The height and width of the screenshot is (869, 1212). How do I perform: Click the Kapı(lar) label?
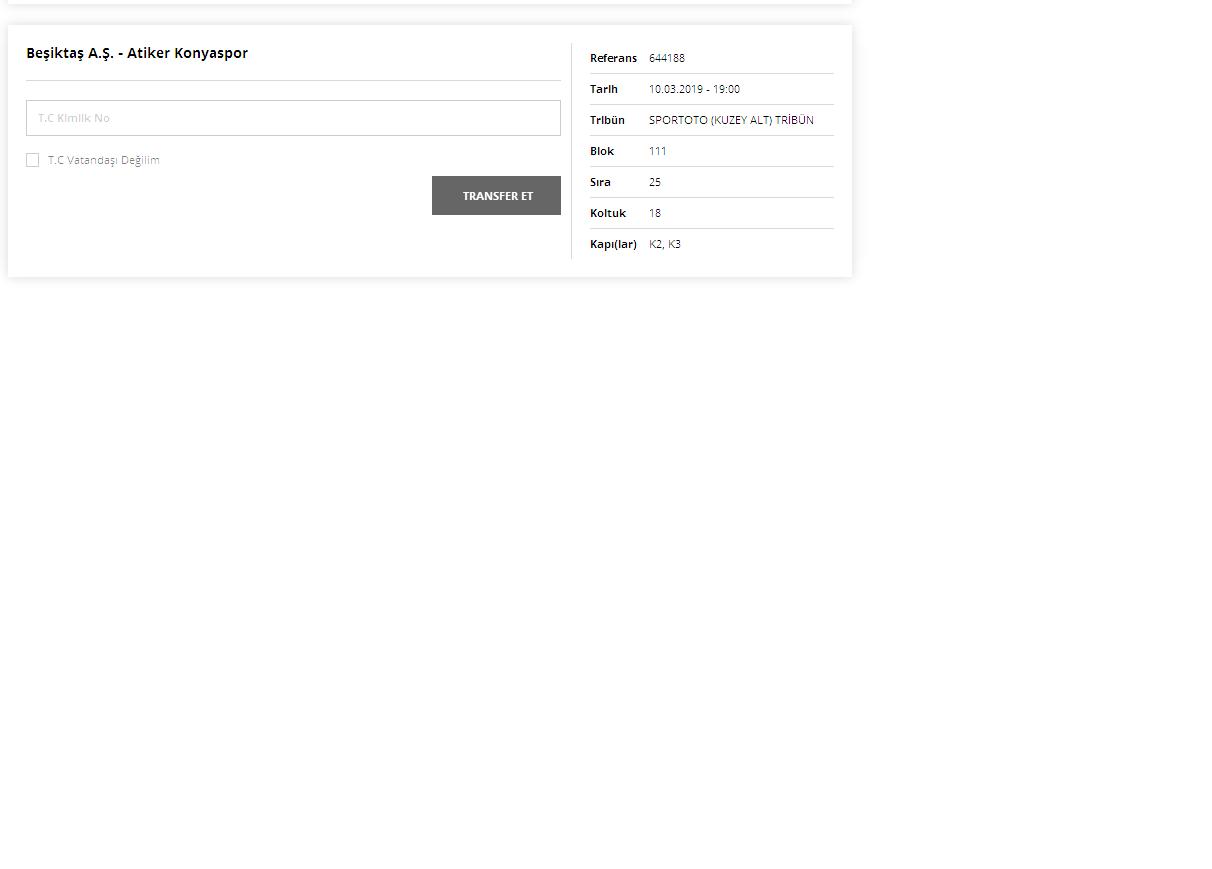(x=613, y=244)
